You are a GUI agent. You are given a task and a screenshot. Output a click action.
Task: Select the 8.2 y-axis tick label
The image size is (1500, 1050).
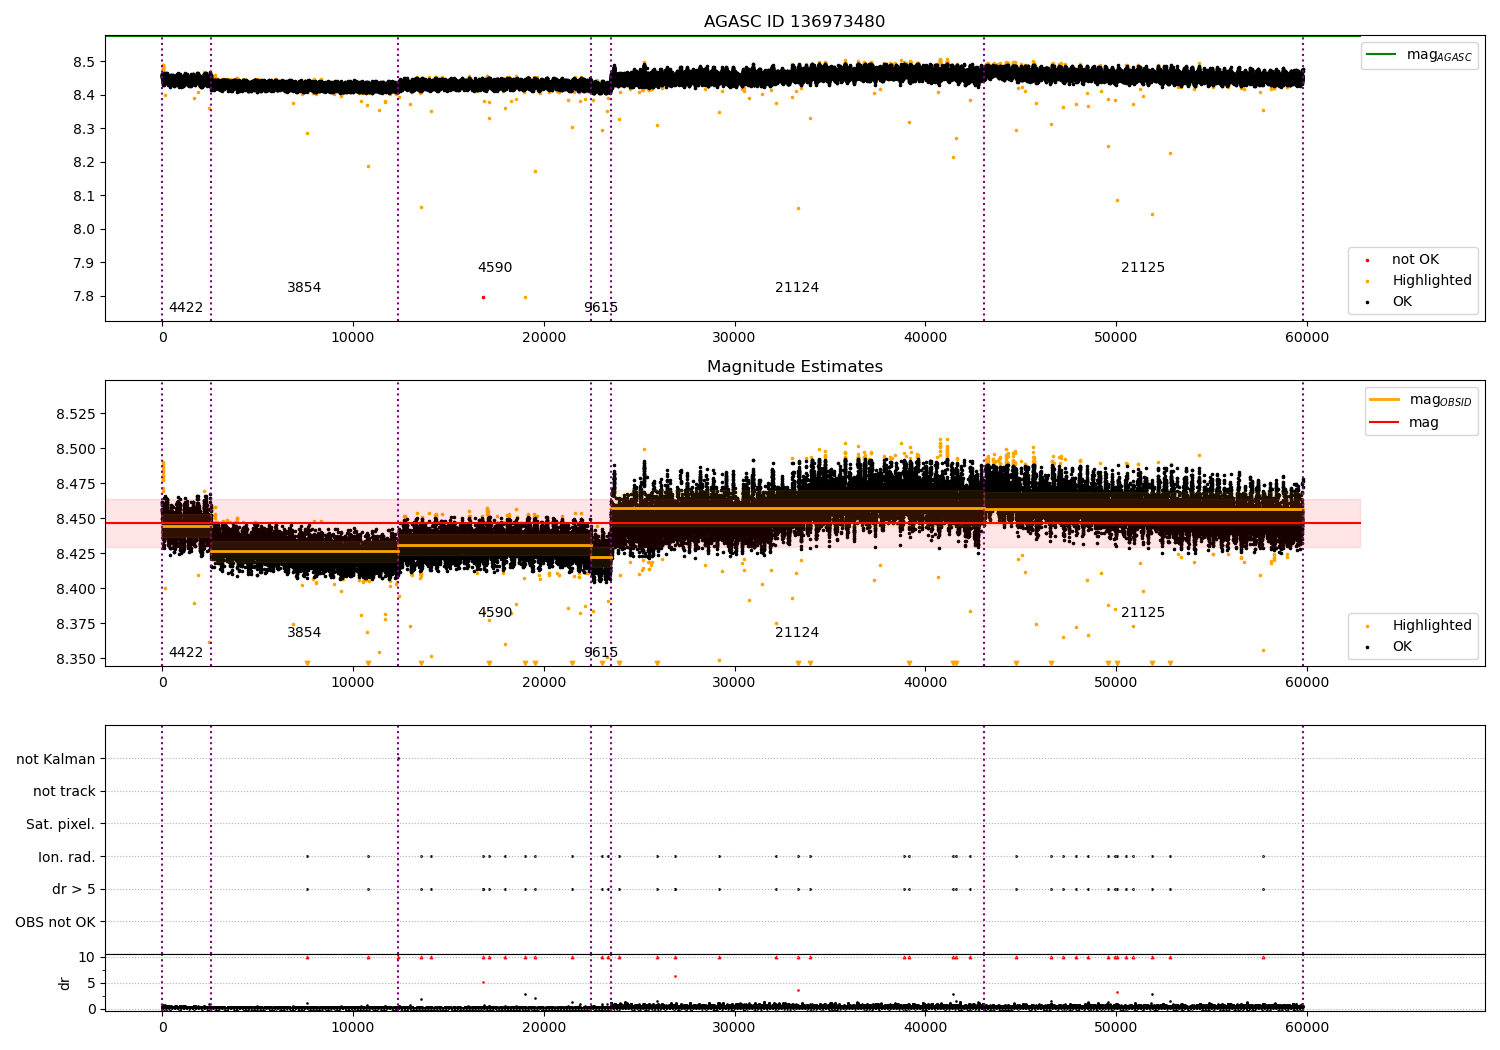tap(84, 163)
